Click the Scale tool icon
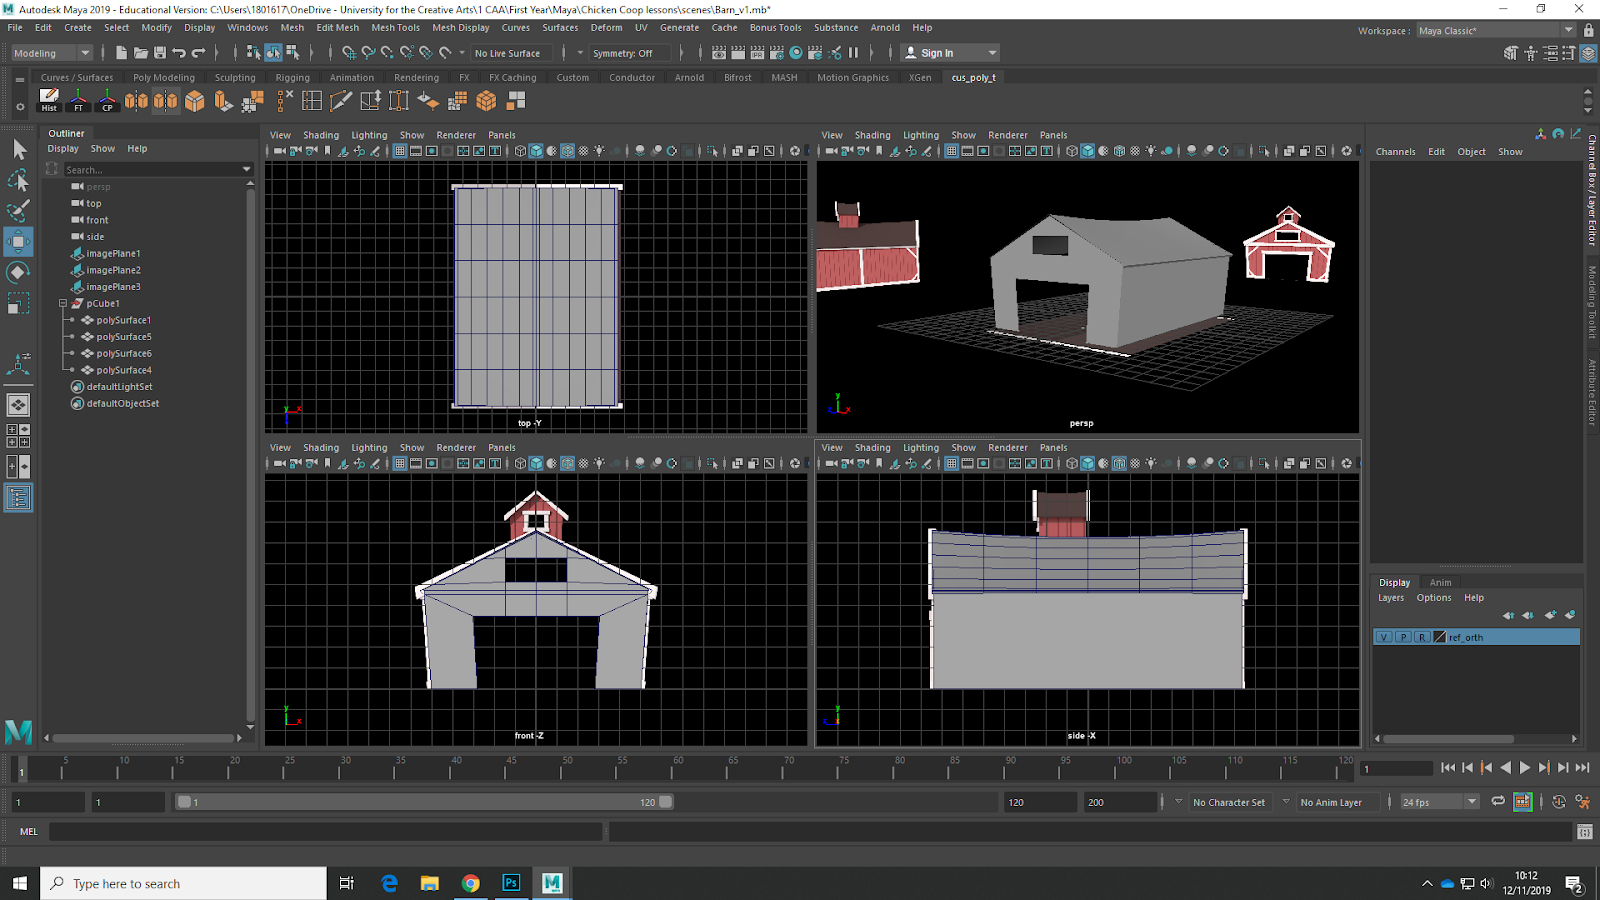Screen dimensions: 1600x900 tap(18, 303)
